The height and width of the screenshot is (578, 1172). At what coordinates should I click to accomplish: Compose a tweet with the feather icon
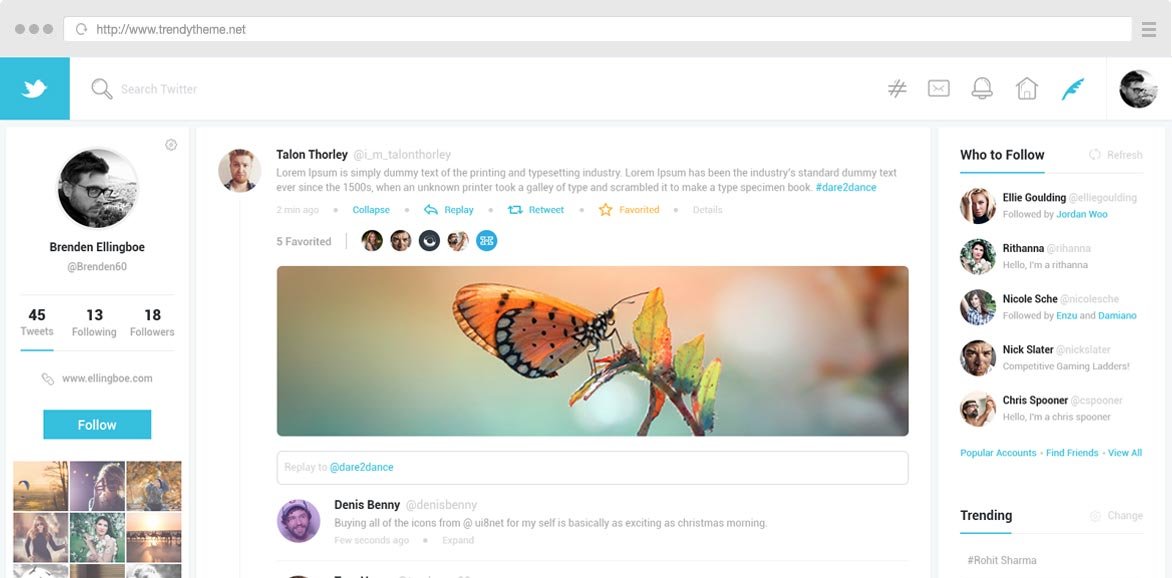click(1073, 89)
